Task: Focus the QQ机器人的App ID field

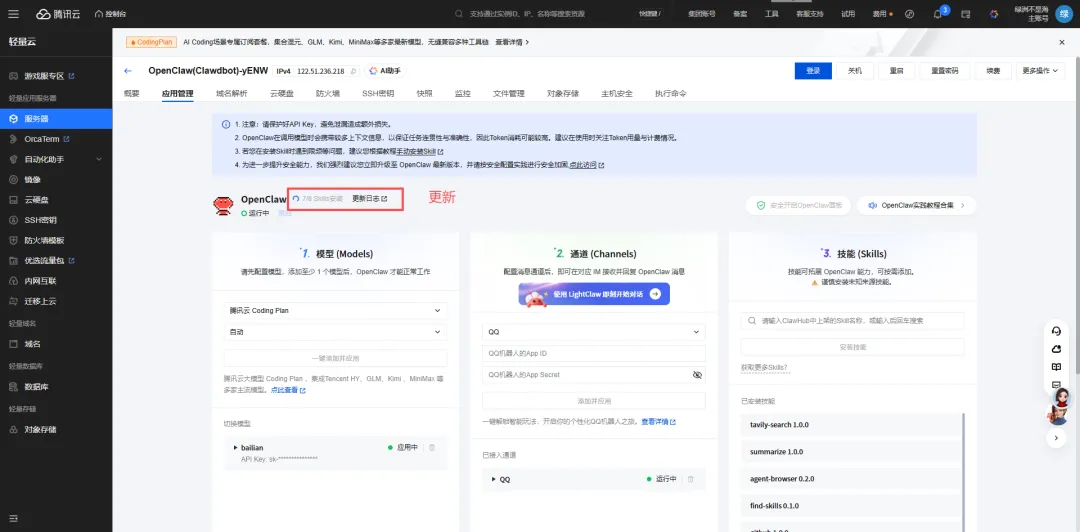Action: pyautogui.click(x=594, y=354)
